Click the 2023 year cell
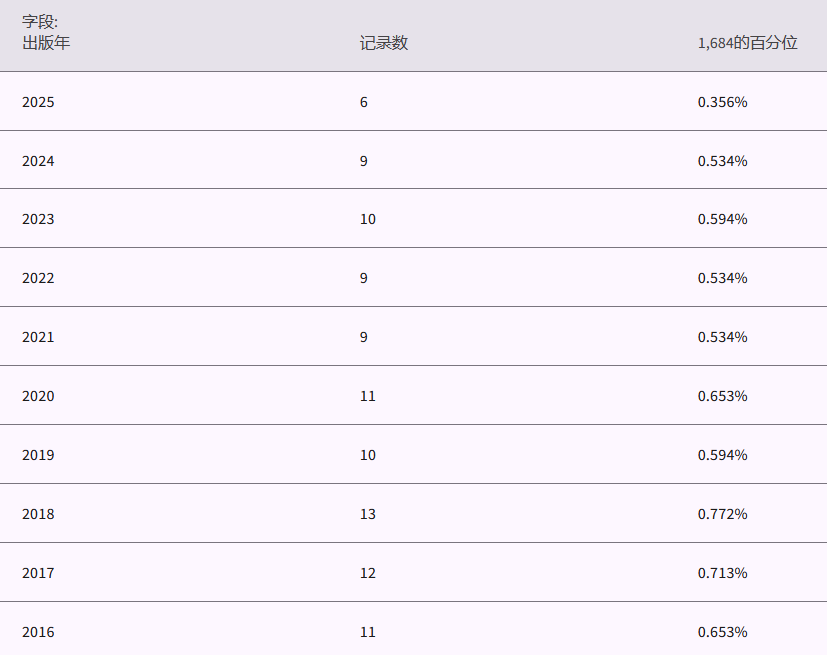Screen dimensions: 827x655 tap(38, 219)
